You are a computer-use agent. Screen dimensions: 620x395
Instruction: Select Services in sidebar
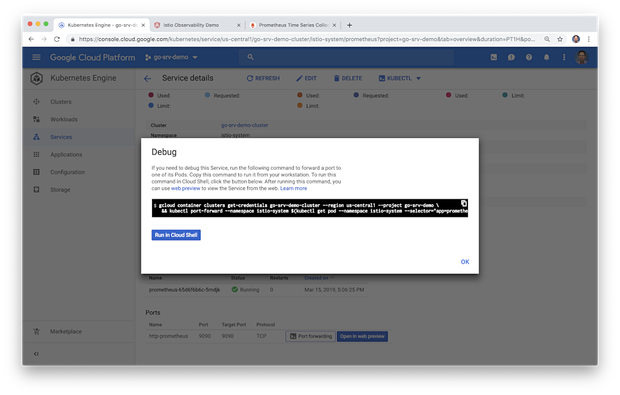pyautogui.click(x=61, y=137)
